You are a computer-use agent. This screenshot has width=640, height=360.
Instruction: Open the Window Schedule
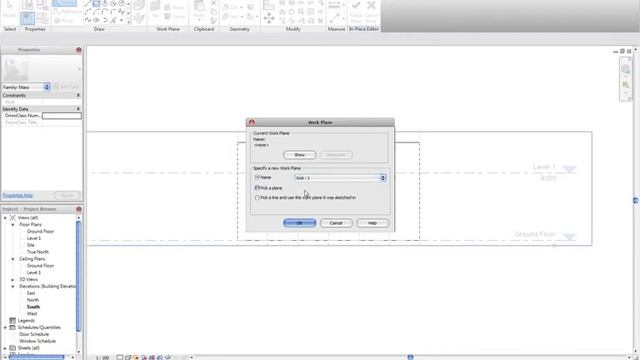tap(38, 341)
